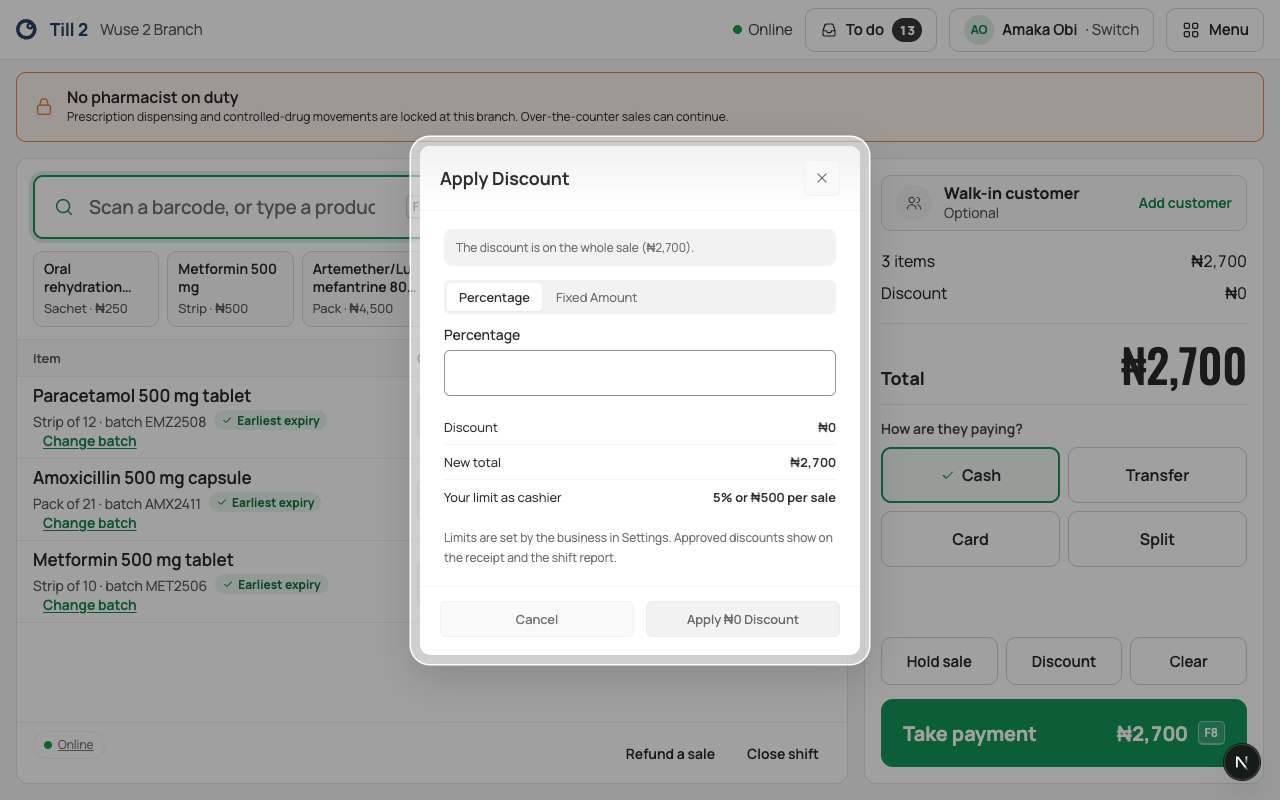Focus the Percentage input field

click(640, 373)
